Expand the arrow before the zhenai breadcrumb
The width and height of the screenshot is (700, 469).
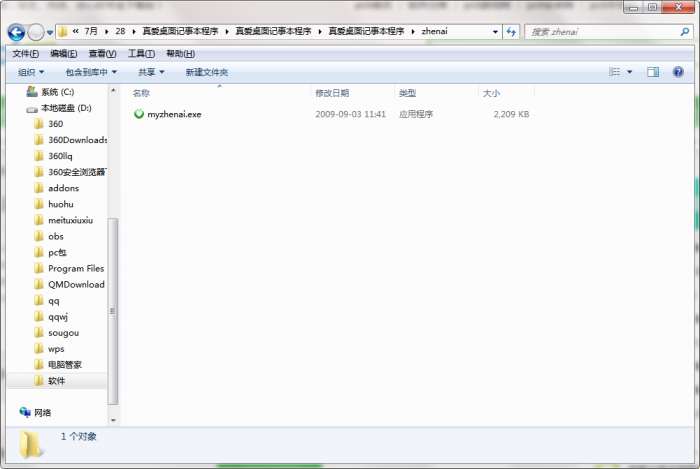pyautogui.click(x=413, y=32)
